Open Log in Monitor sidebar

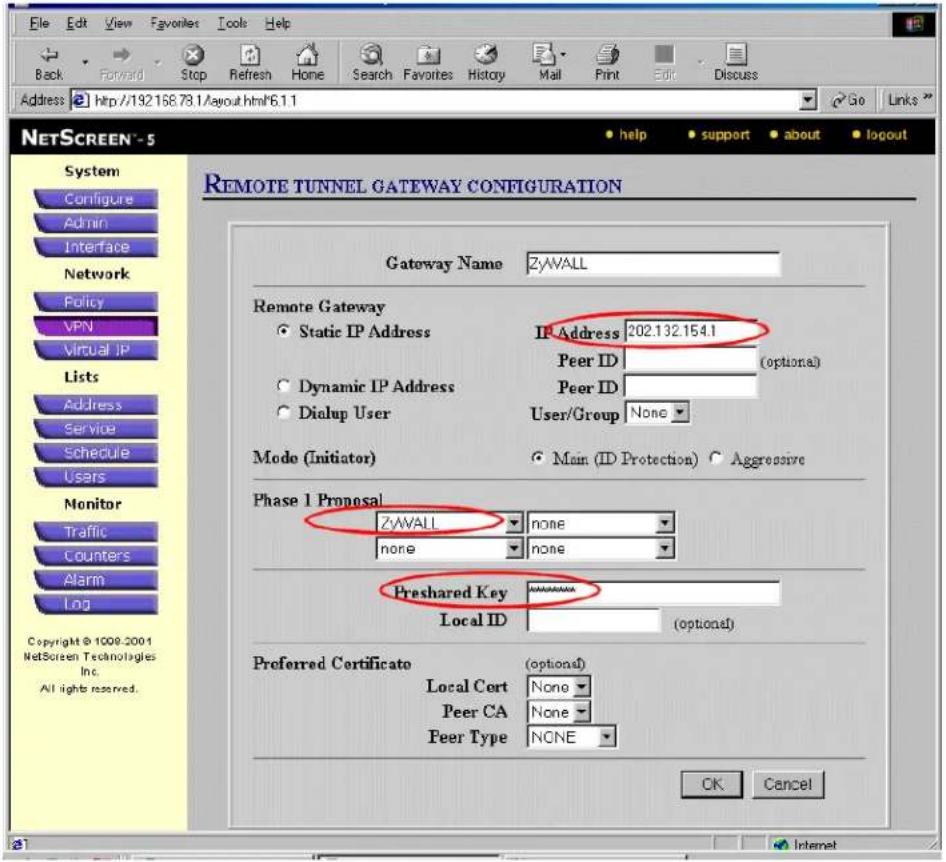pyautogui.click(x=97, y=604)
